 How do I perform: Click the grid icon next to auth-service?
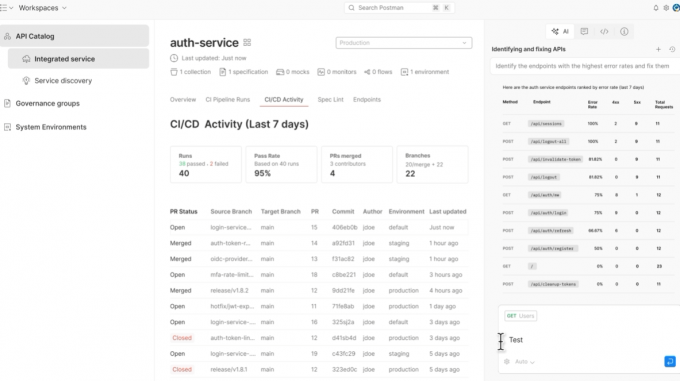point(247,42)
